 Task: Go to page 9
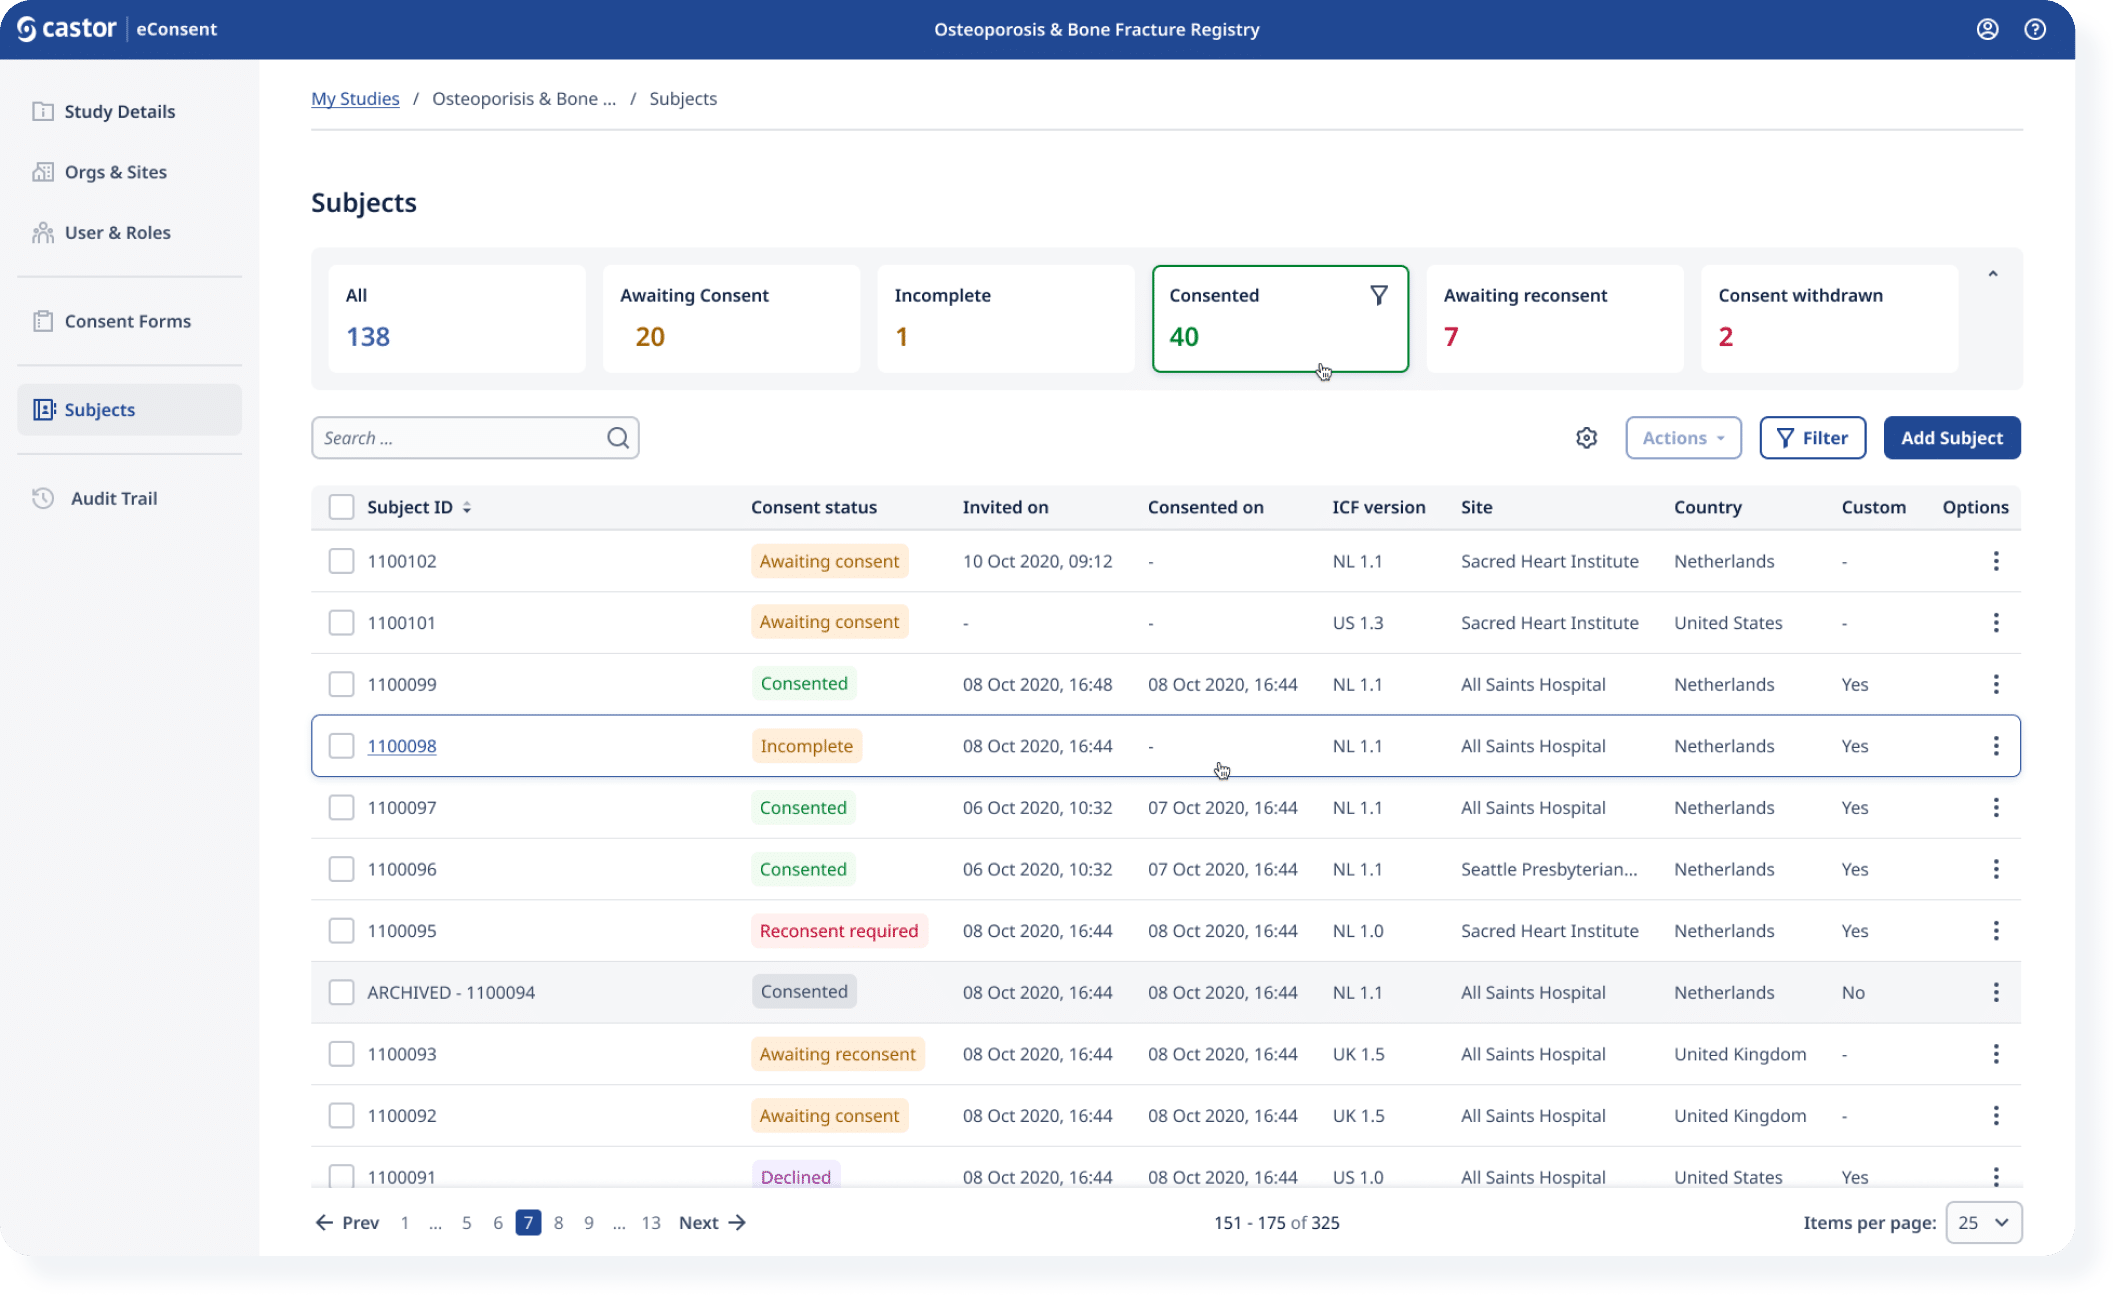pos(589,1222)
